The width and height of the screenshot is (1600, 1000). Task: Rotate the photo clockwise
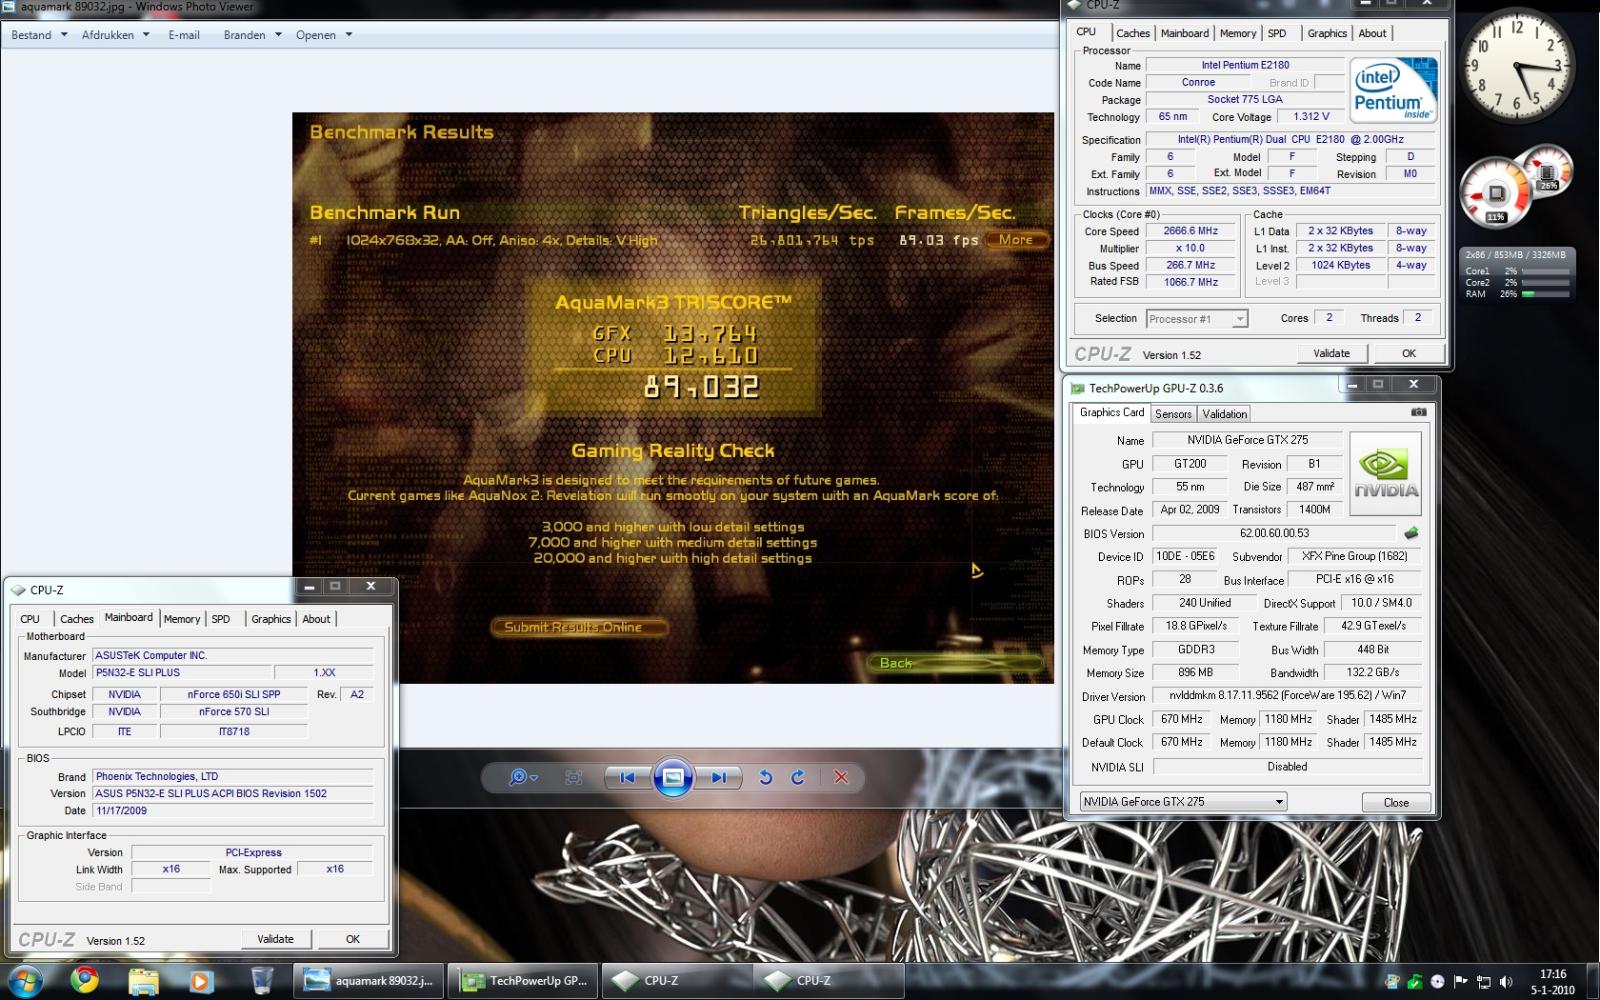(x=798, y=777)
